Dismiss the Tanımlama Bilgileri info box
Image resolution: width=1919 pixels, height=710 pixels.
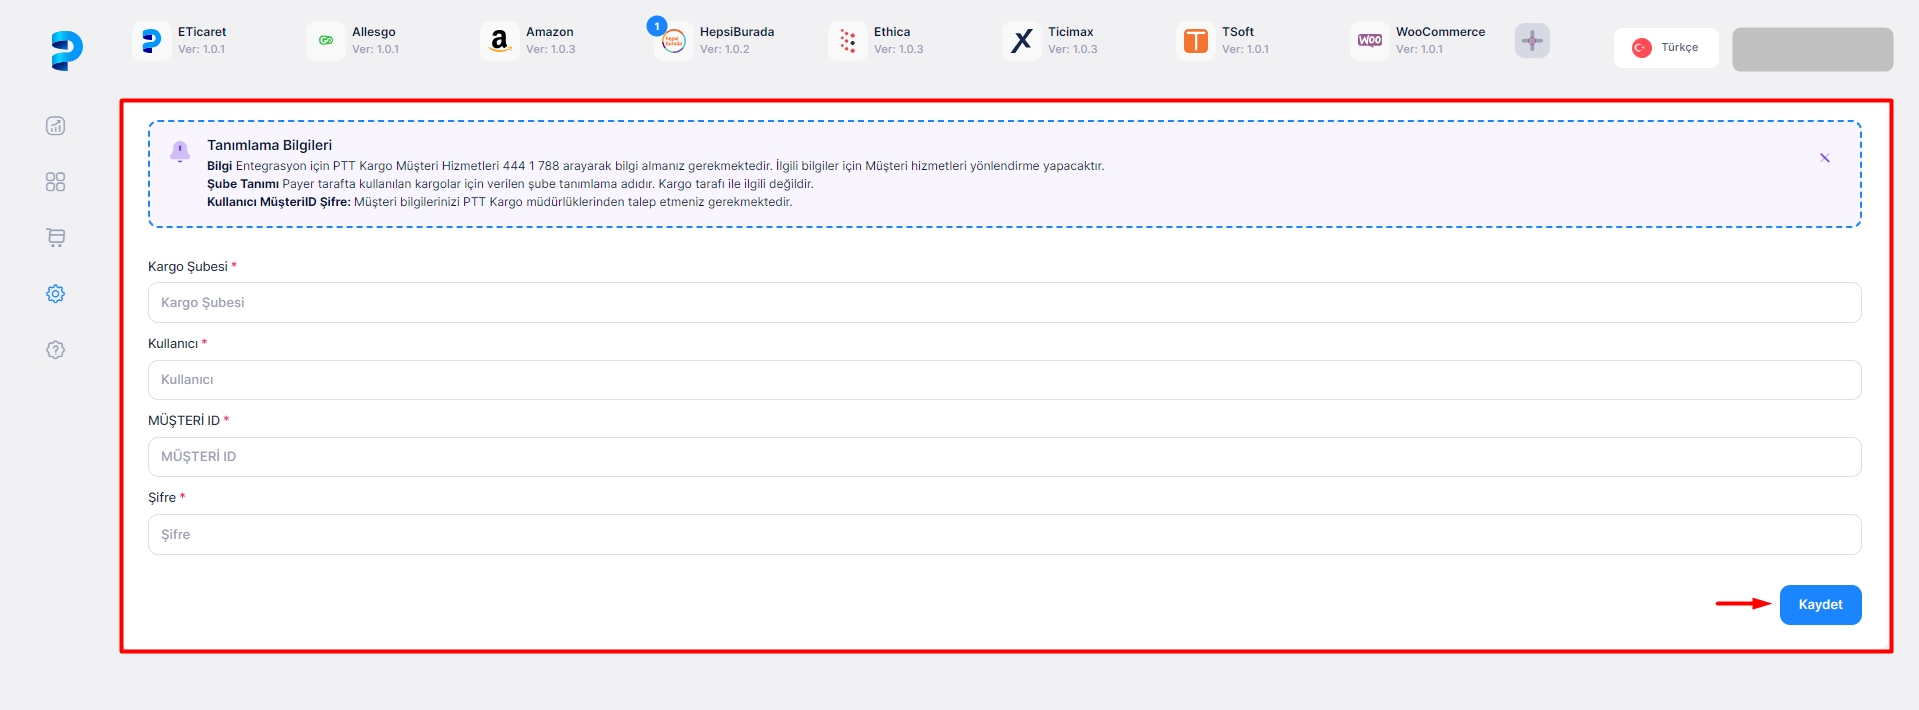pyautogui.click(x=1824, y=158)
